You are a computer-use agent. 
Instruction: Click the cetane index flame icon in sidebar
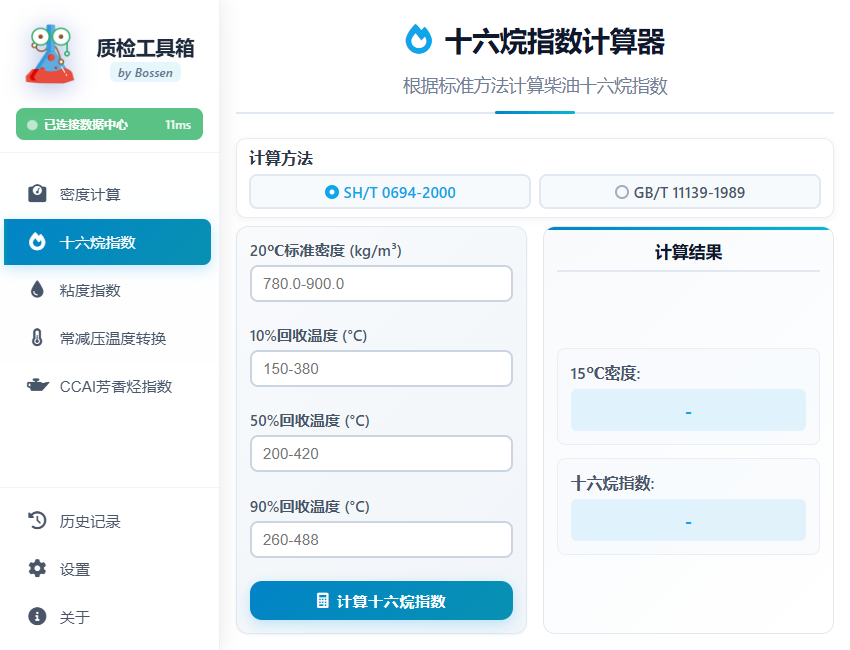(x=37, y=242)
